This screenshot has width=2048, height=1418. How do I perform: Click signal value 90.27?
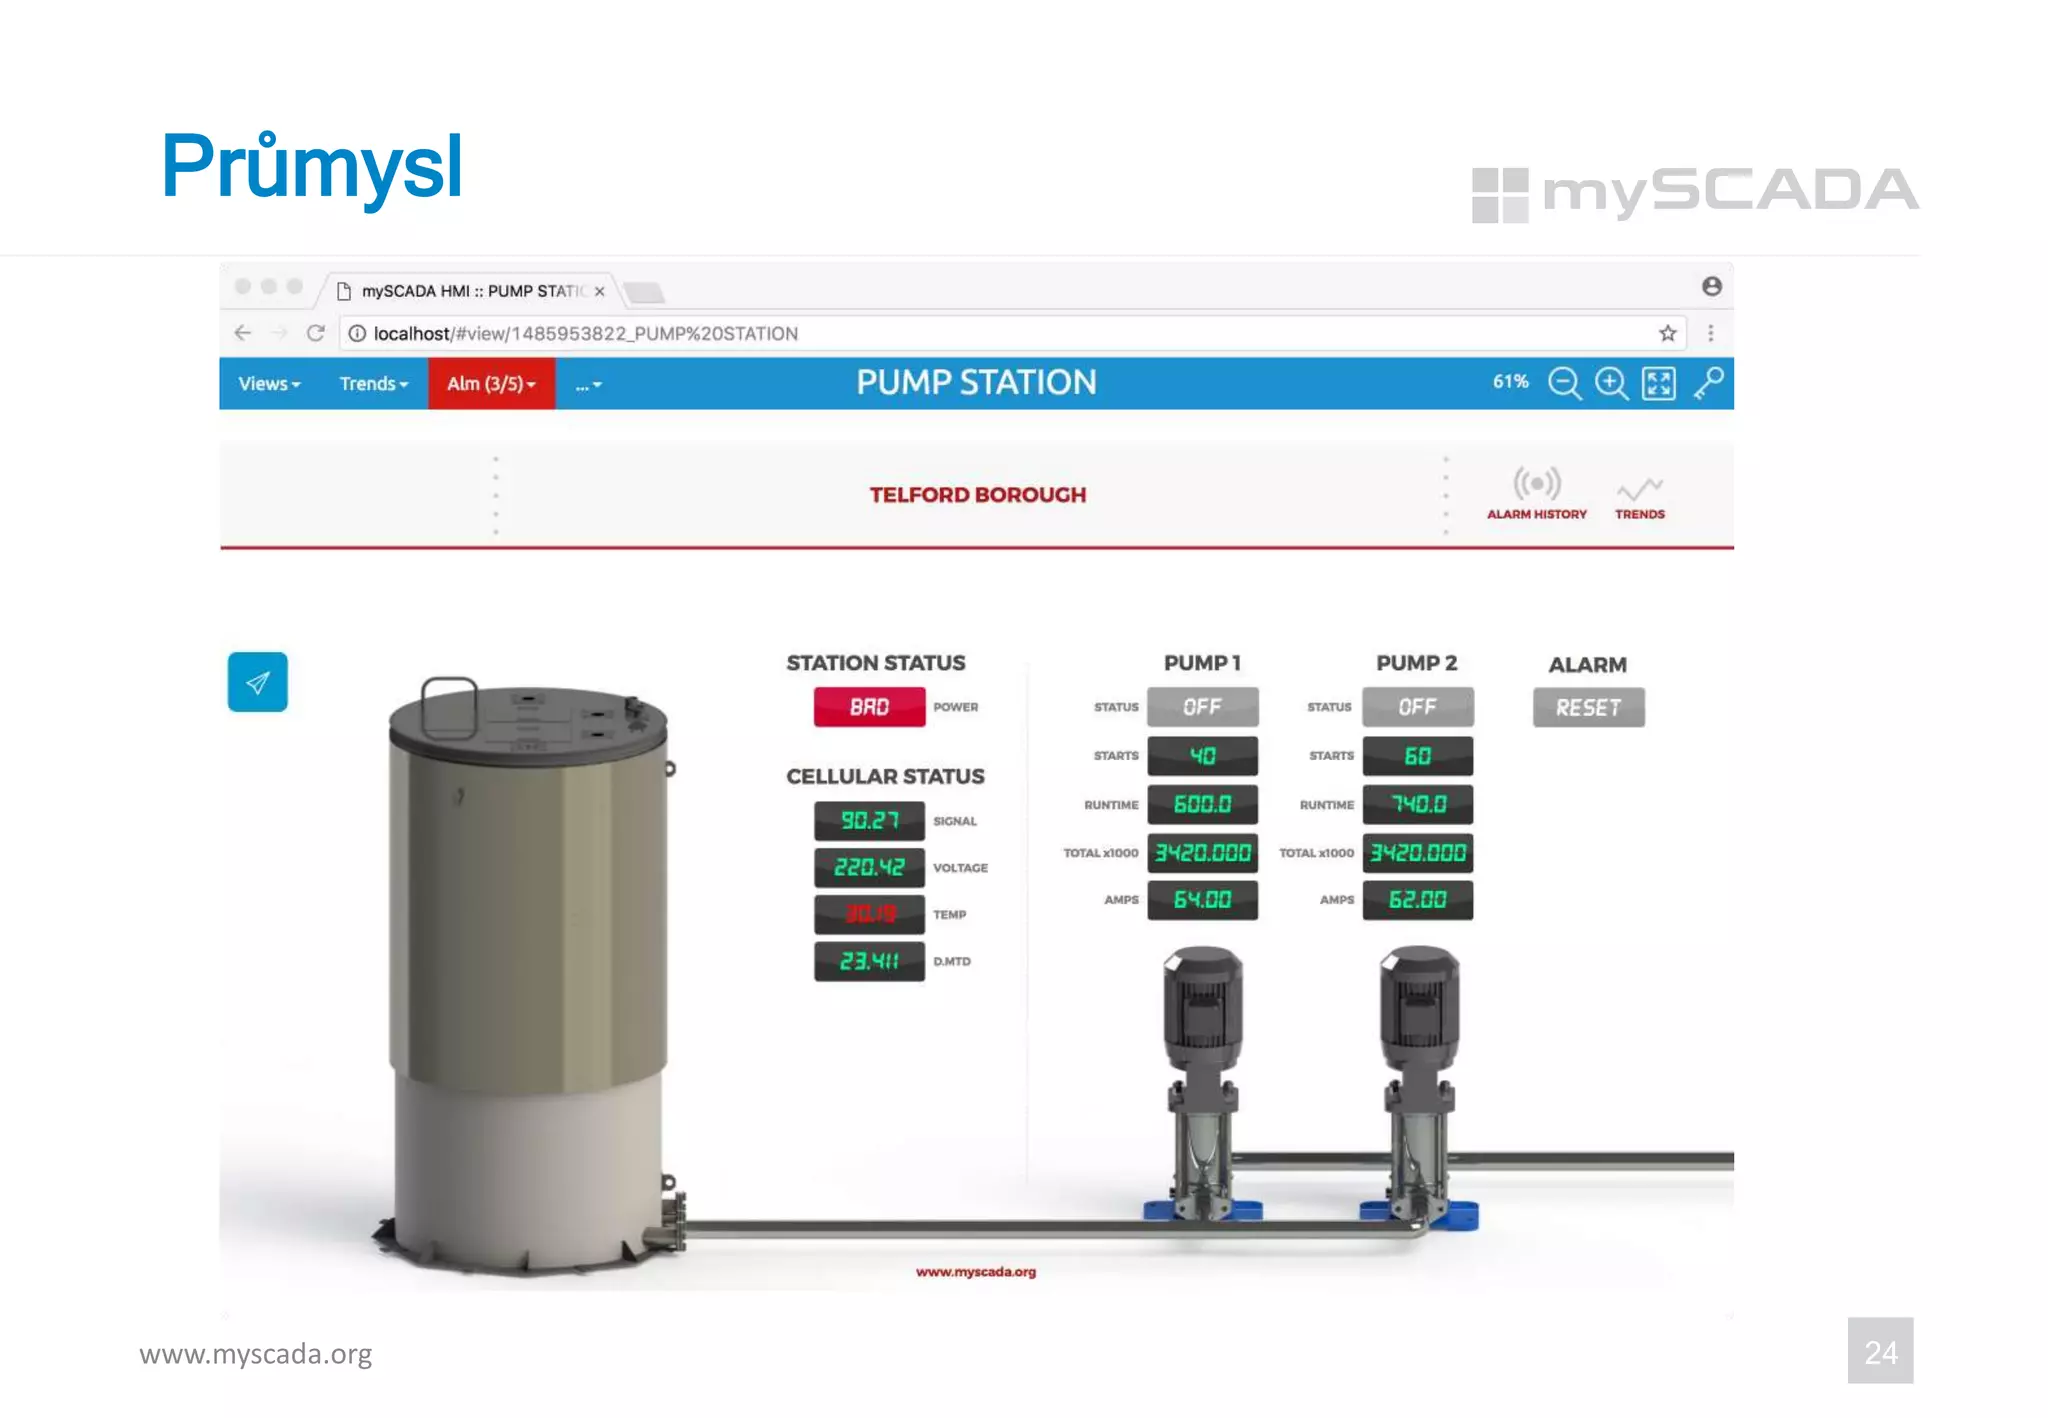[x=869, y=821]
